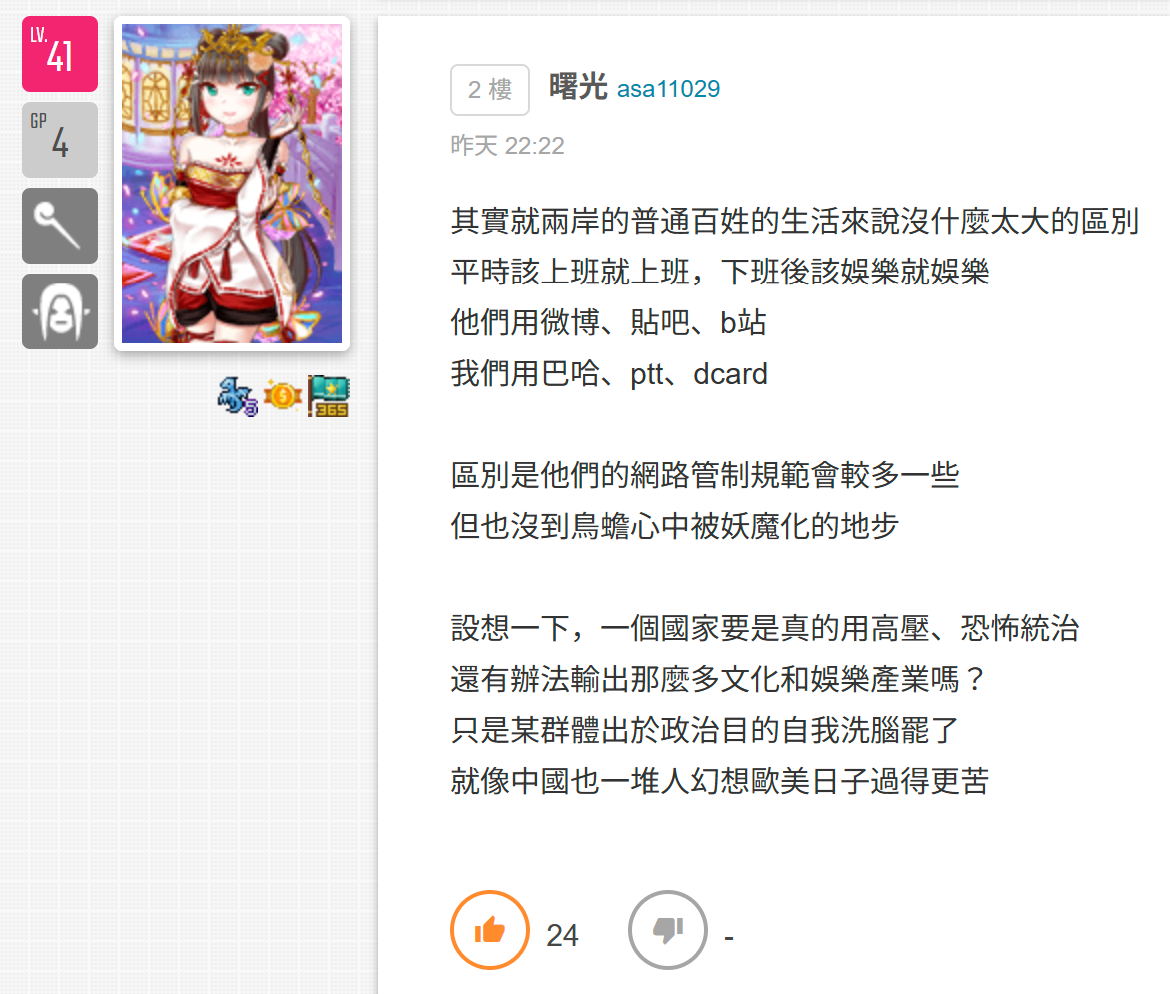Click the 昨天 22:22 post timestamp
Screen dimensions: 1170x994
pos(507,146)
